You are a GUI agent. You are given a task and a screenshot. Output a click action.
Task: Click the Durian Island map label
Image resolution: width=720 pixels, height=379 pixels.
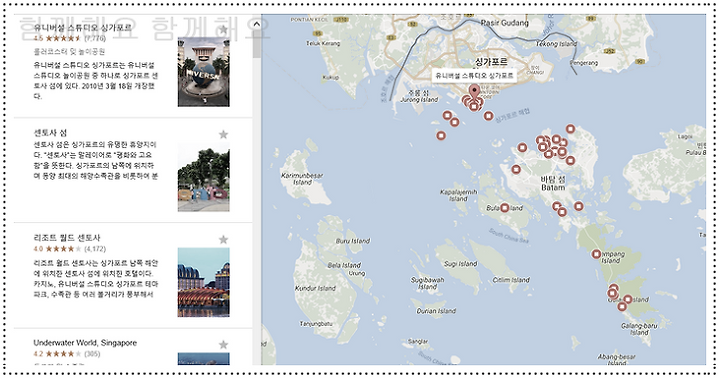click(436, 311)
